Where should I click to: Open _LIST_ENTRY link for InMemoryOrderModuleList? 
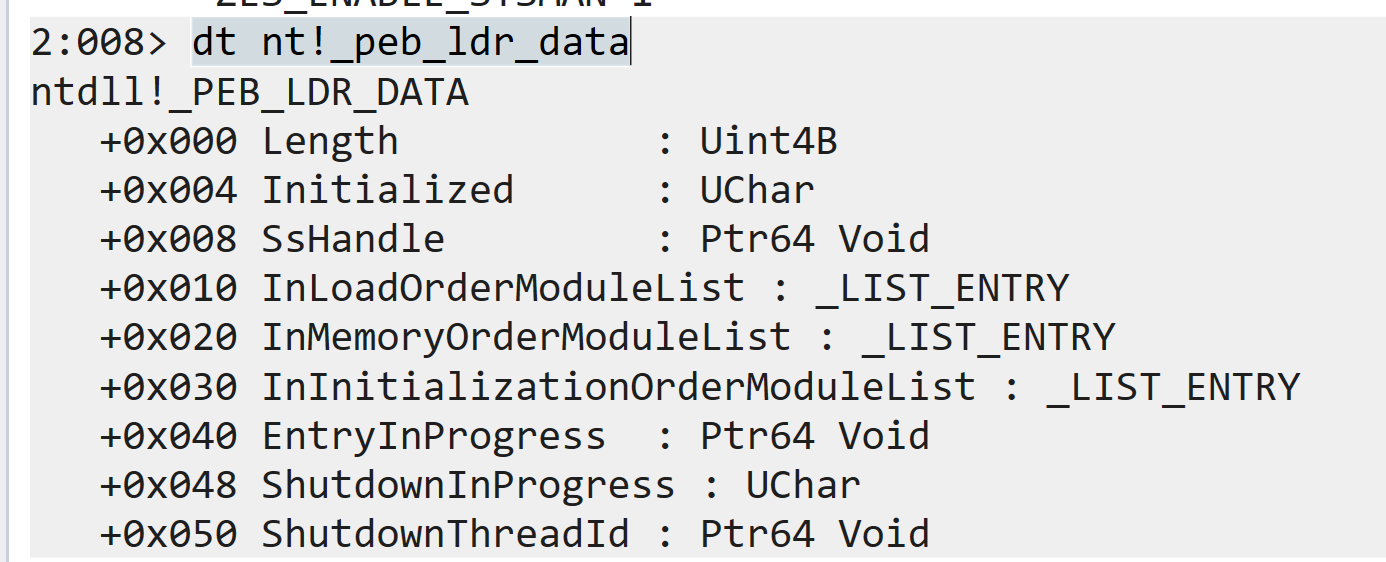tap(988, 337)
